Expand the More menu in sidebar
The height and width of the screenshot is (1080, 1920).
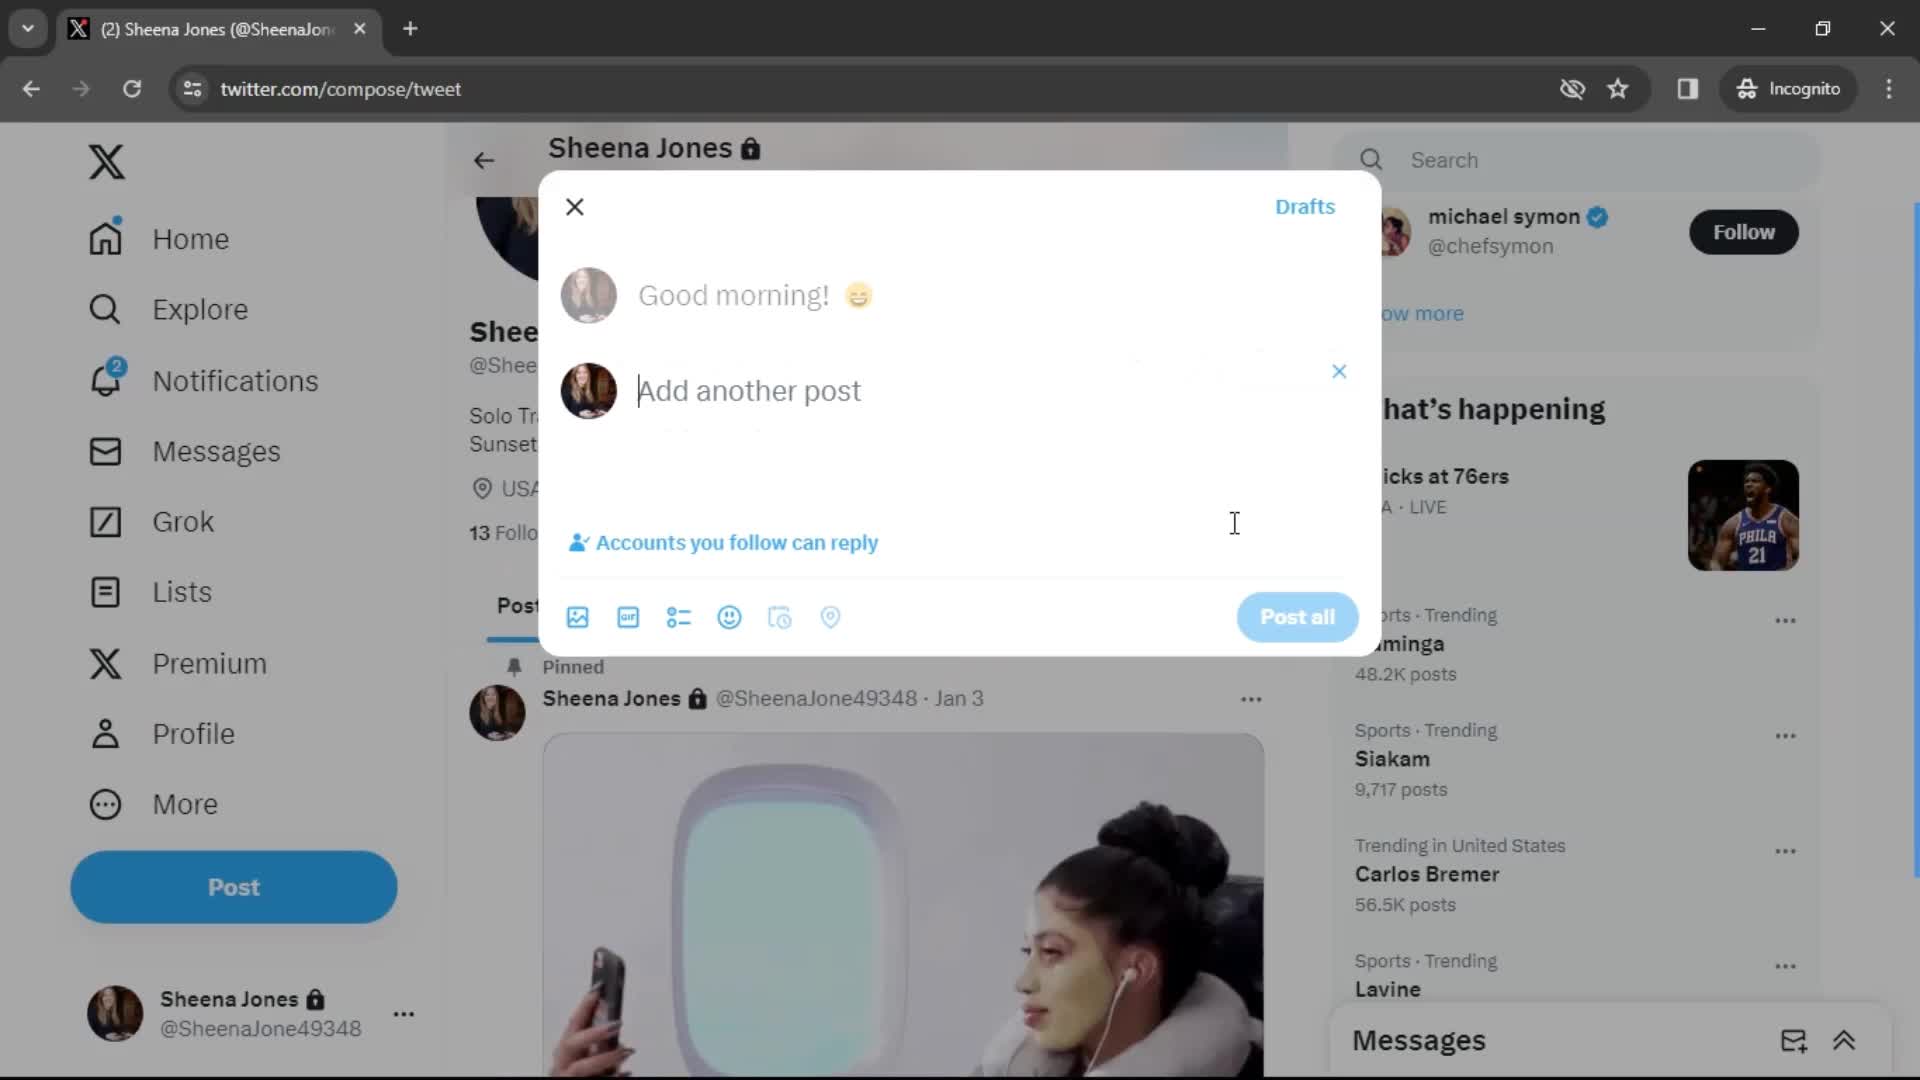(185, 803)
